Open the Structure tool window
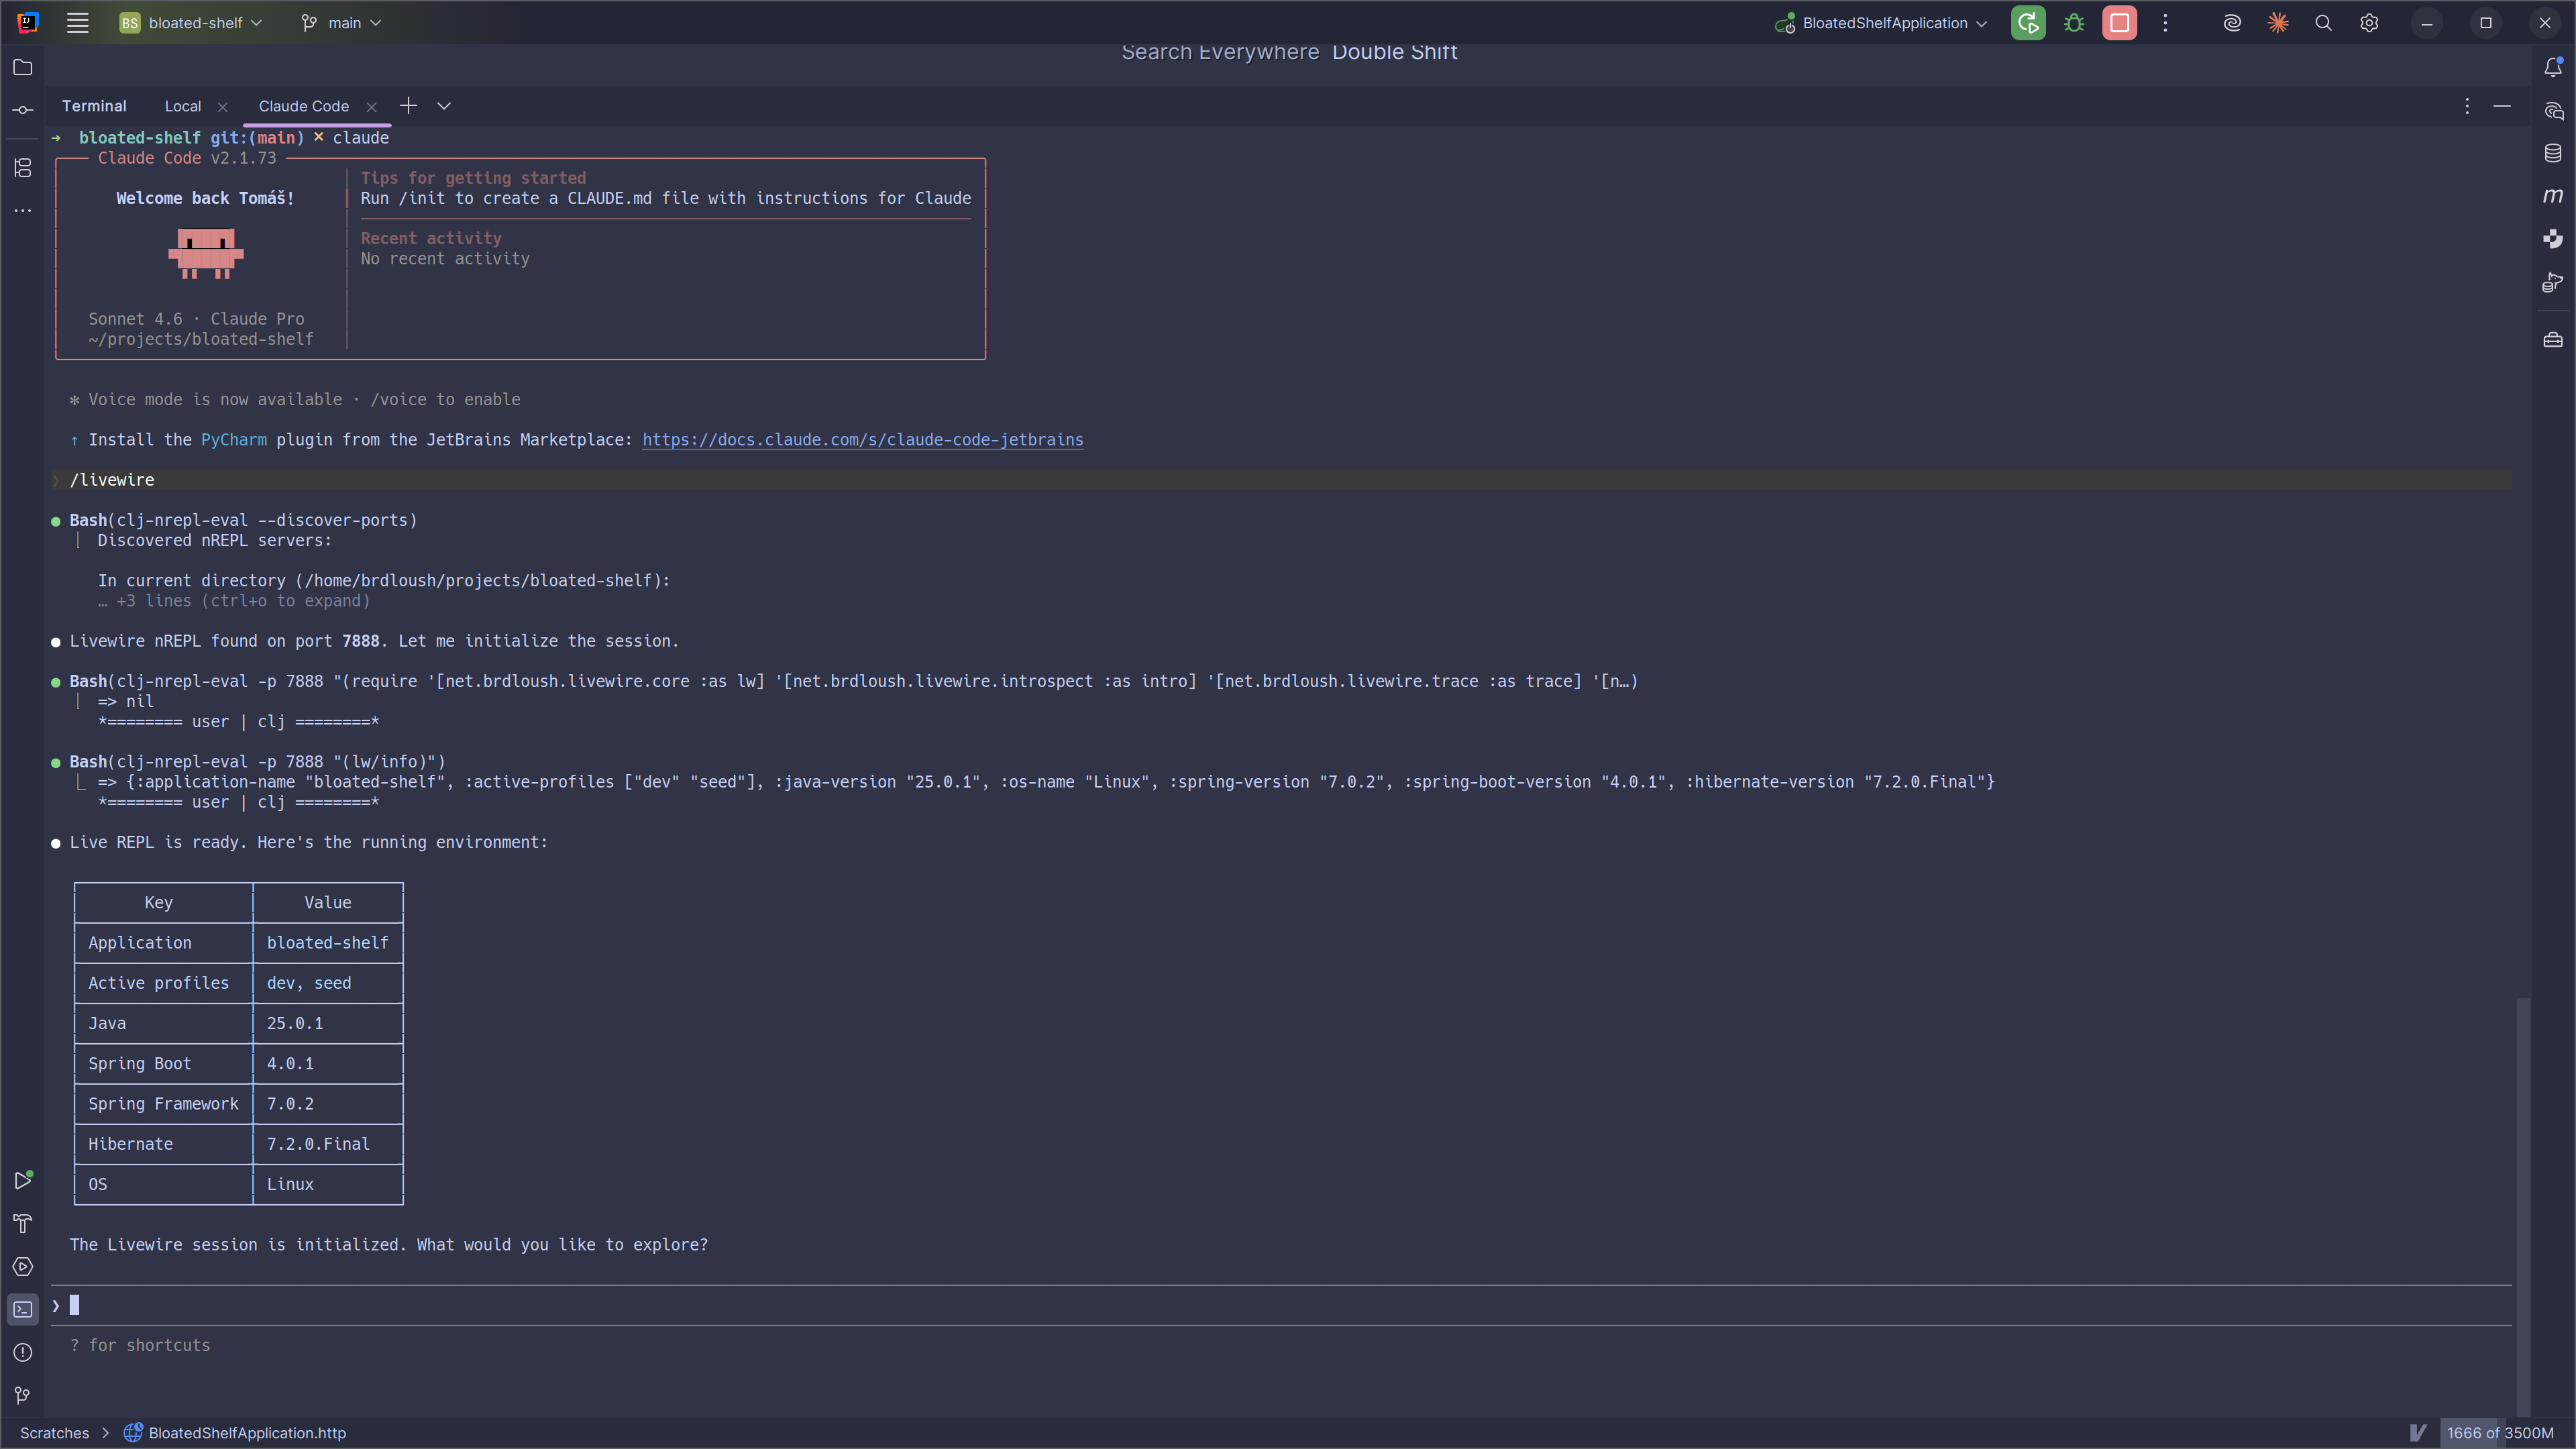Screen dimensions: 2576x1449 coord(22,167)
